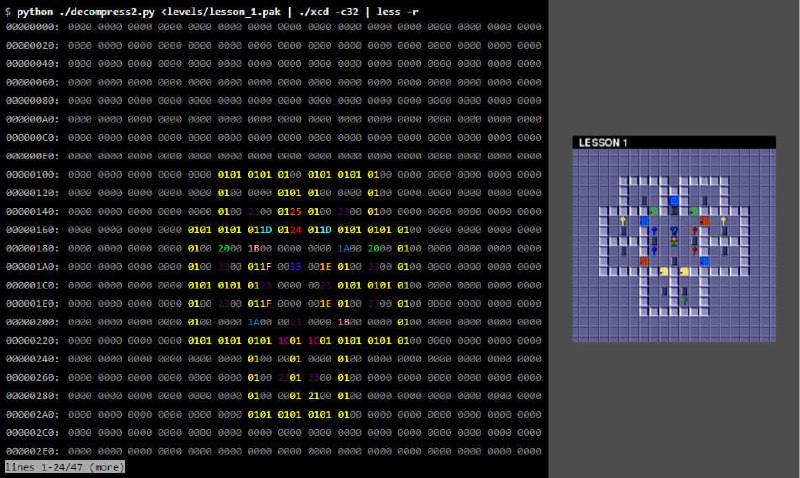This screenshot has width=800, height=478.
Task: Select the right green door tile
Action: click(694, 211)
